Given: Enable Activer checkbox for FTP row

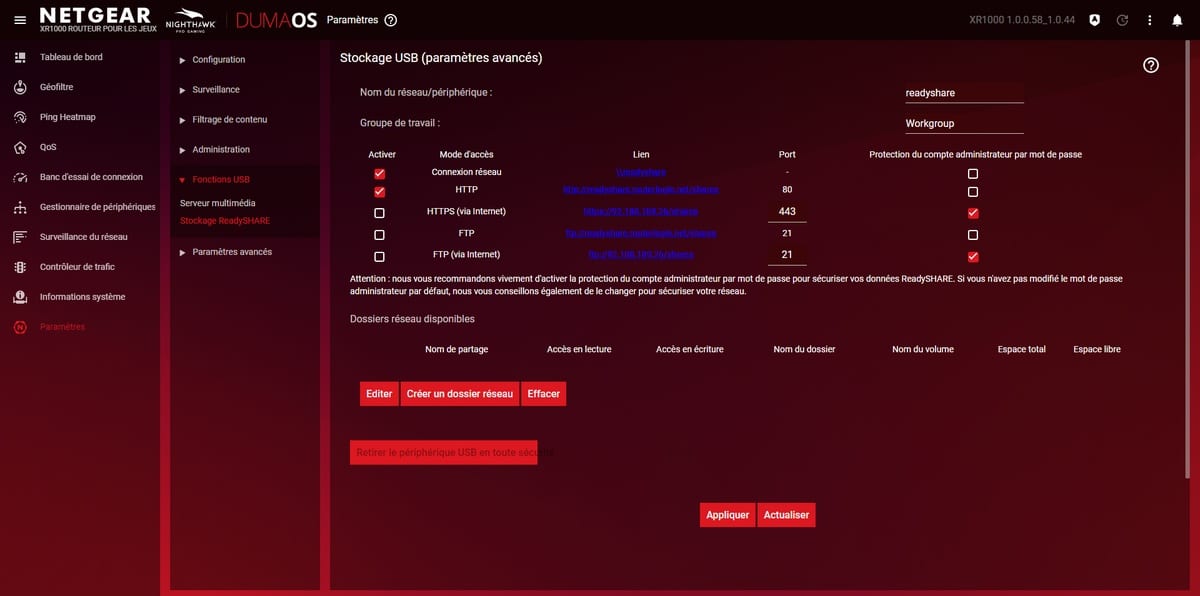Looking at the screenshot, I should tap(379, 235).
